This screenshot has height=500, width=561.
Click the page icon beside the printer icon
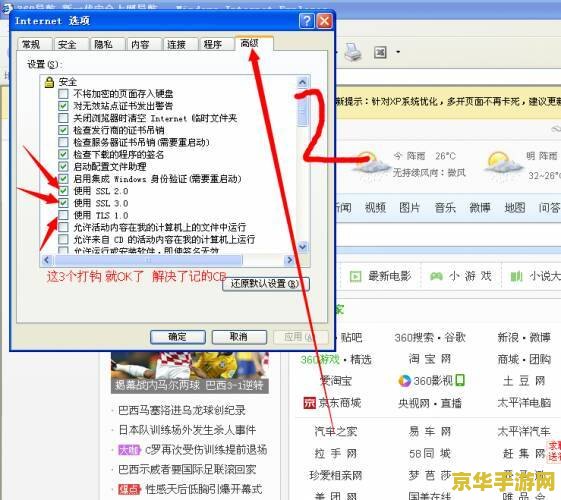tap(380, 53)
